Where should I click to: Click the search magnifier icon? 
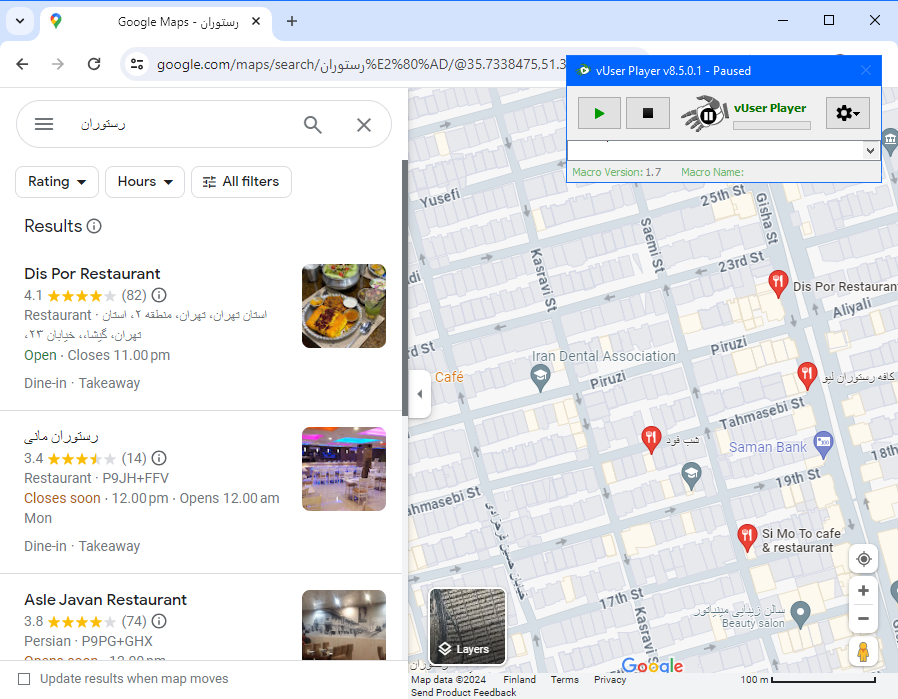tap(313, 124)
